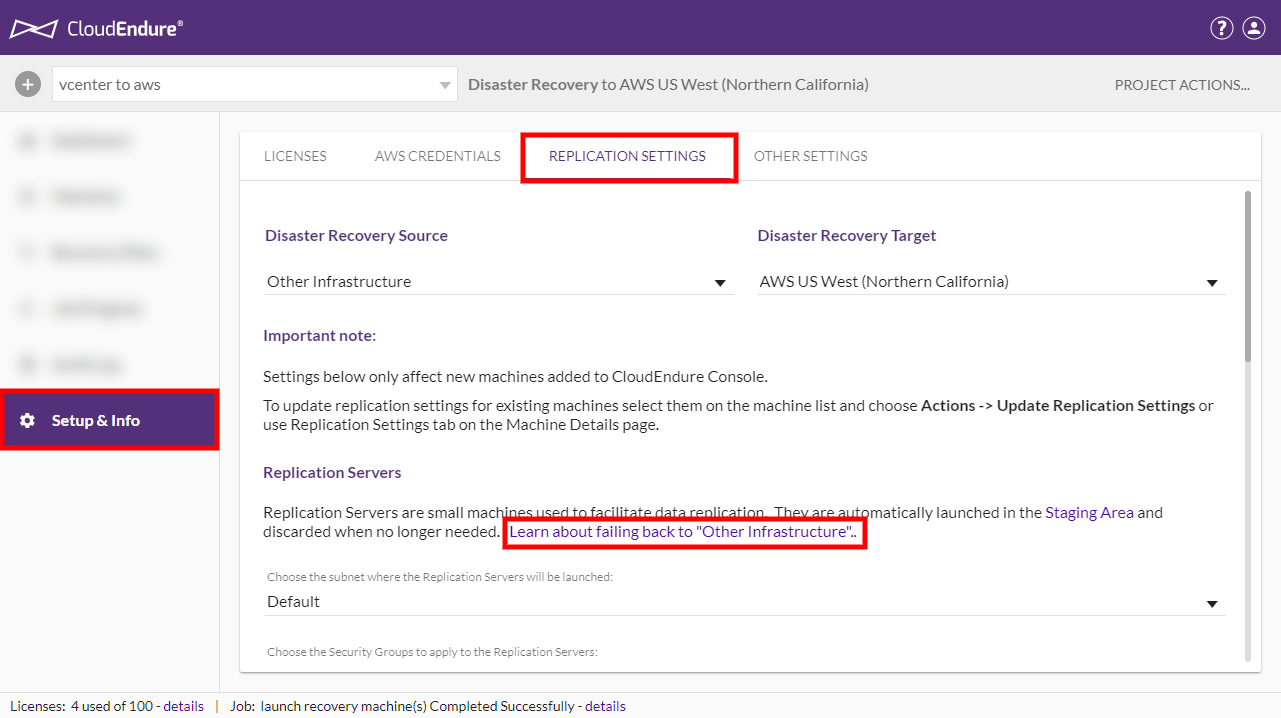Click the CloudEndure logo
This screenshot has height=718, width=1281.
(x=96, y=28)
